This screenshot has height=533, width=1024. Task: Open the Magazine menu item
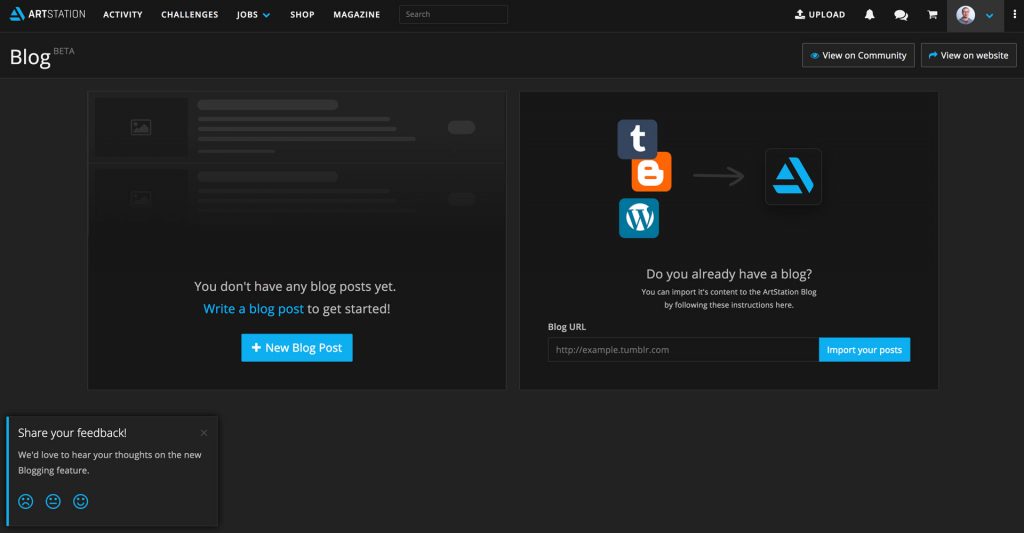tap(357, 14)
